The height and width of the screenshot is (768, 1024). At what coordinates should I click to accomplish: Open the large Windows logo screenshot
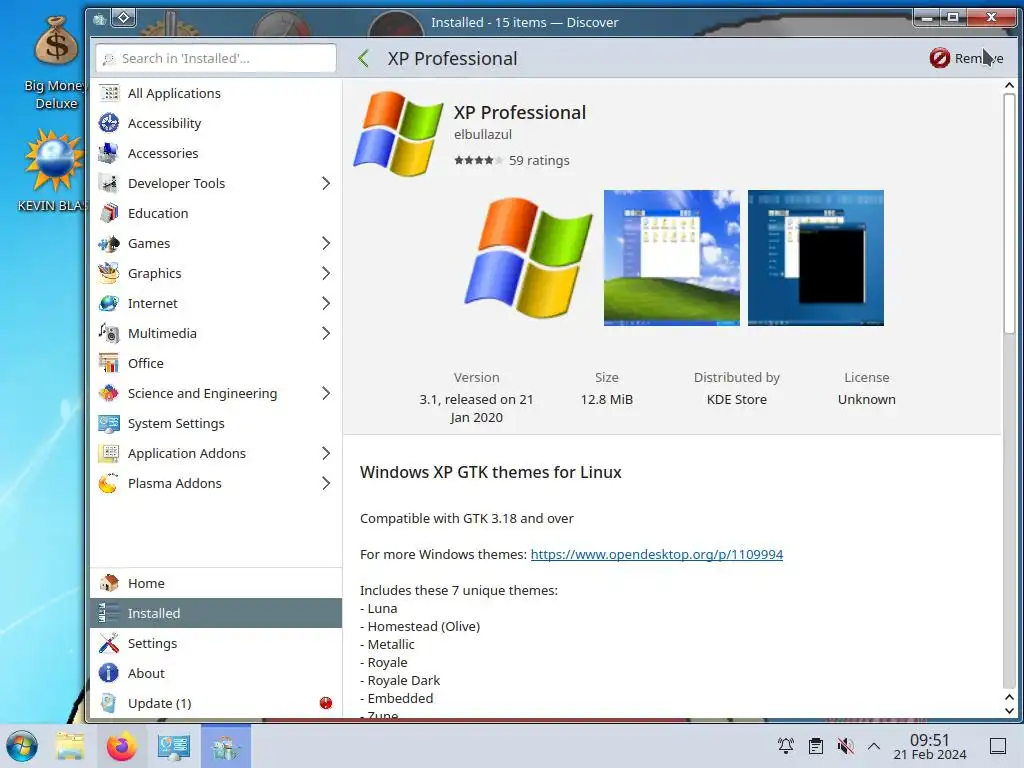(530, 258)
